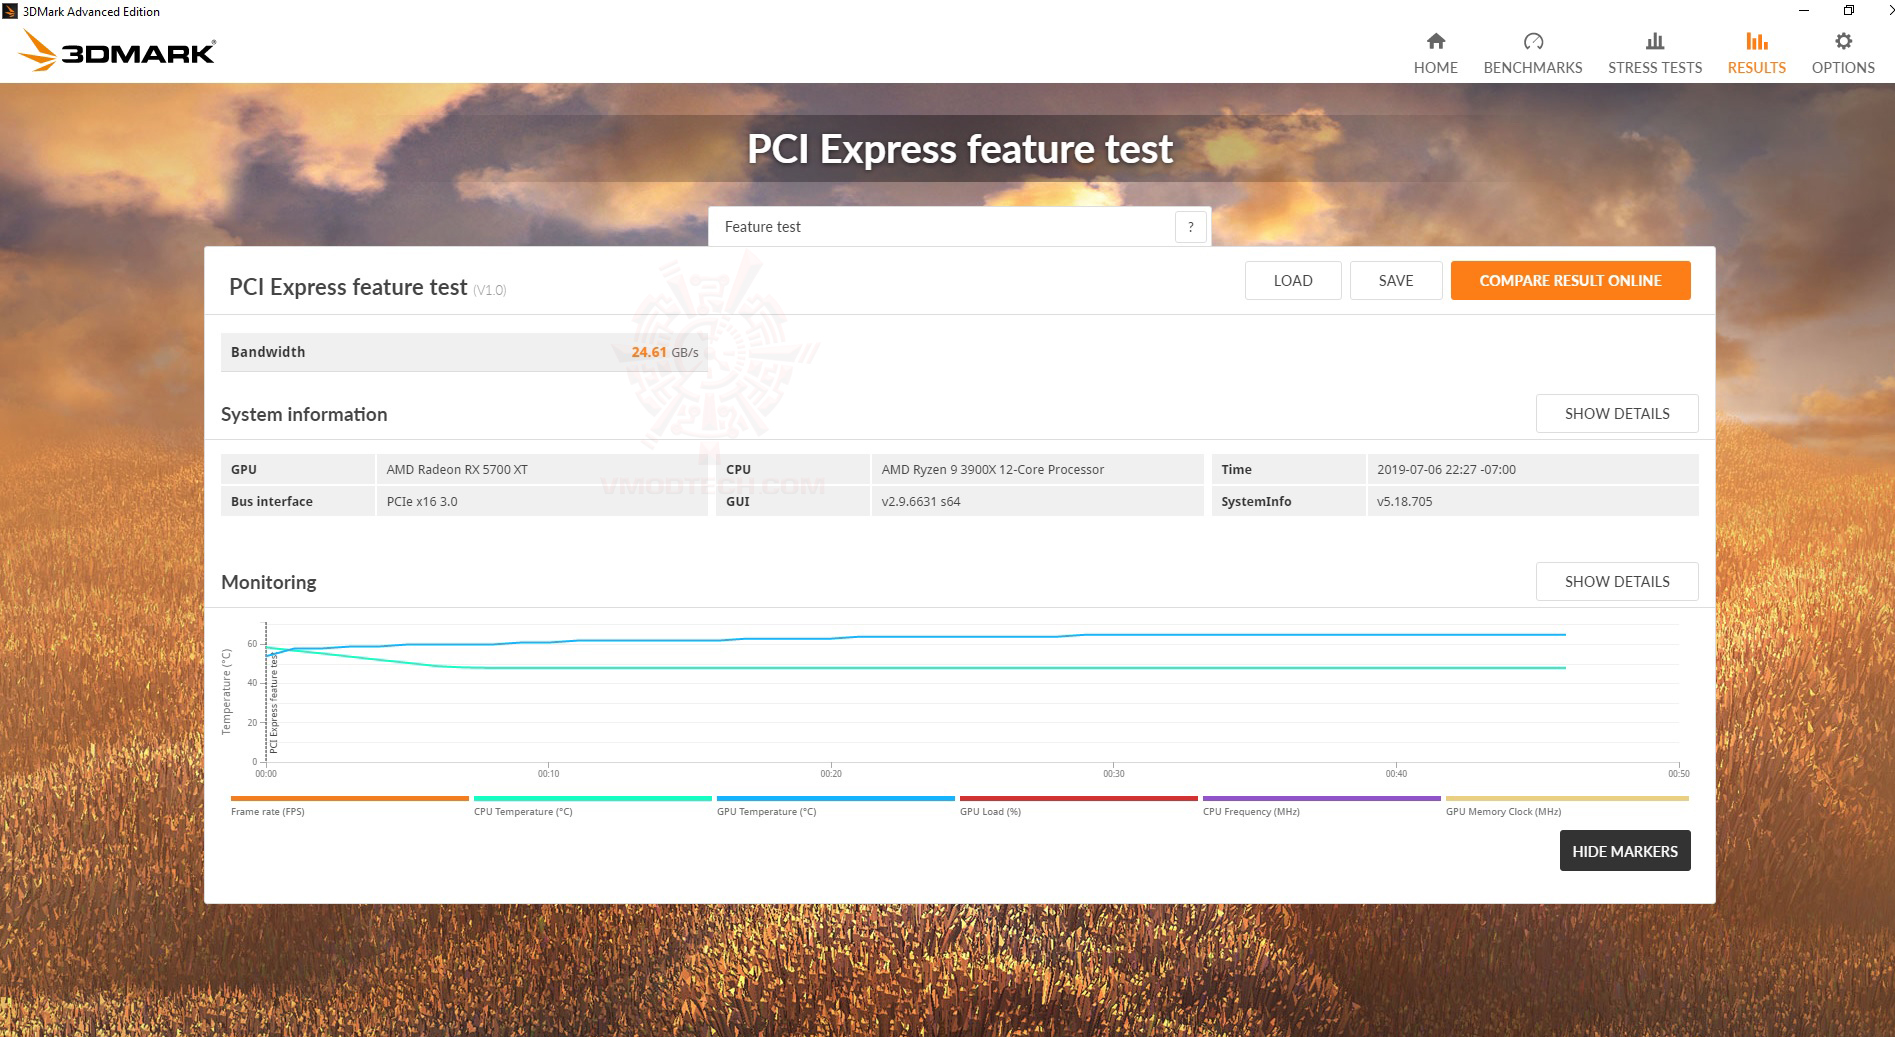The width and height of the screenshot is (1895, 1037).
Task: Click the LOAD button
Action: click(1293, 281)
